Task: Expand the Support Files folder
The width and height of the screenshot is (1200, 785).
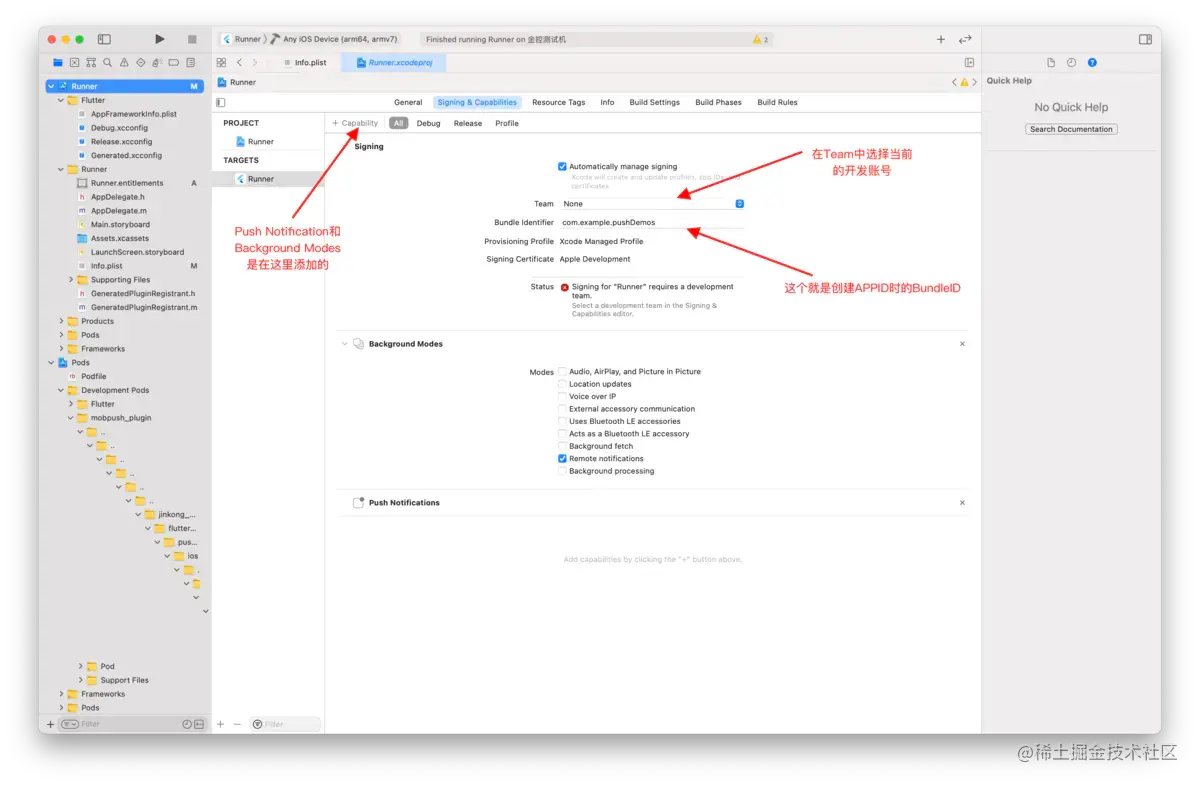Action: coord(81,680)
